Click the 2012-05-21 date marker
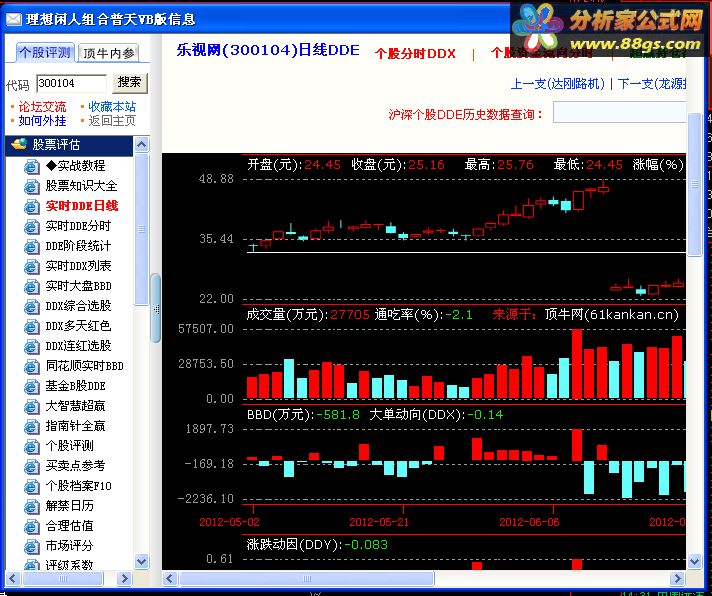The height and width of the screenshot is (596, 712). click(x=379, y=522)
